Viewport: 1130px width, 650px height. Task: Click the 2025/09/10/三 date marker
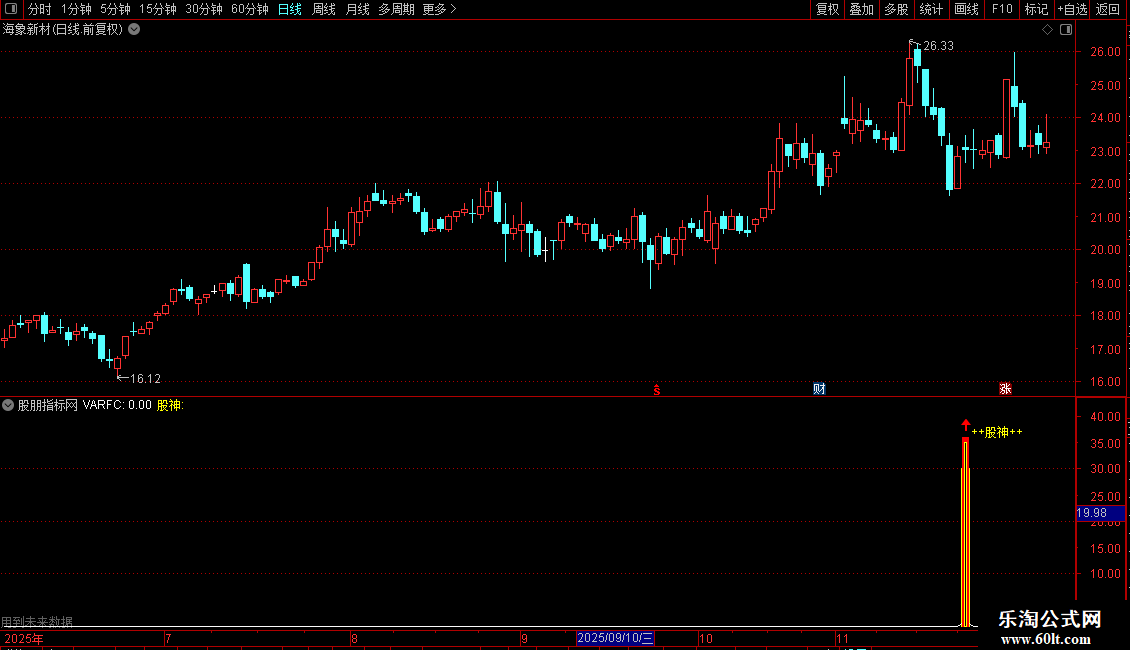(615, 638)
